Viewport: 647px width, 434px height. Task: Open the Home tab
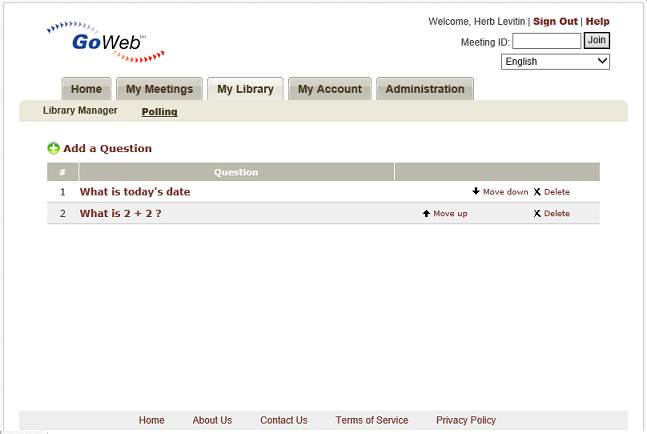click(86, 89)
